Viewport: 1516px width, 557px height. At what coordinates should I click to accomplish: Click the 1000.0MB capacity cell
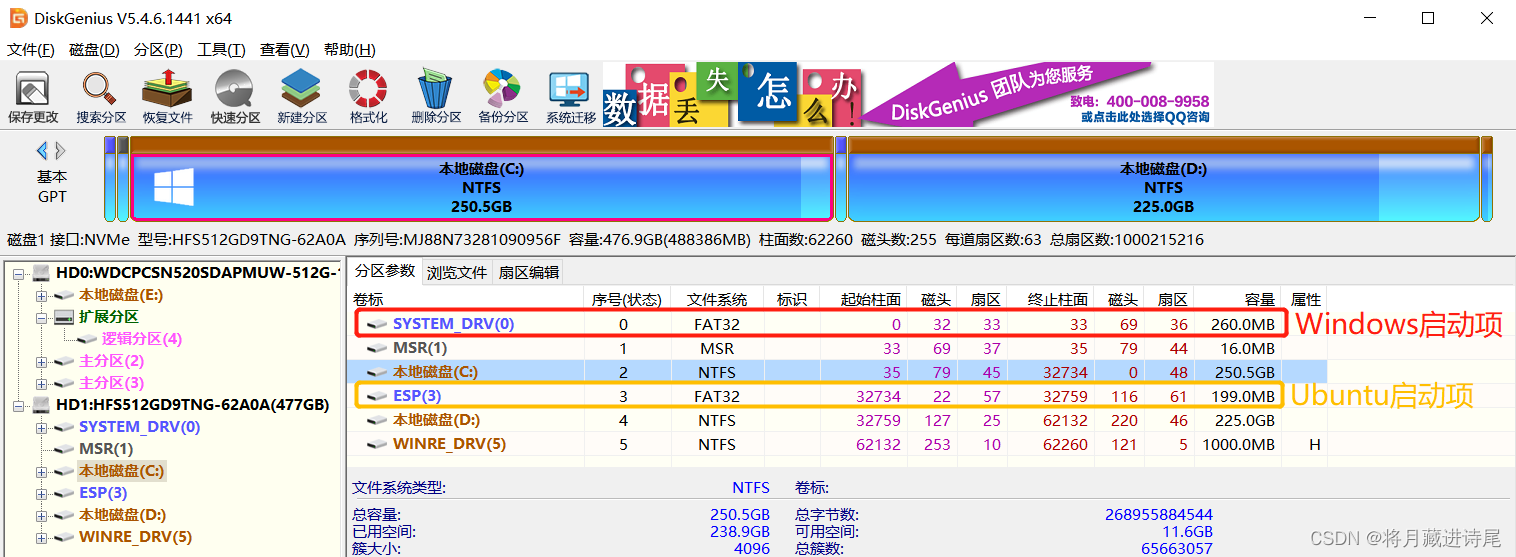click(x=1240, y=444)
